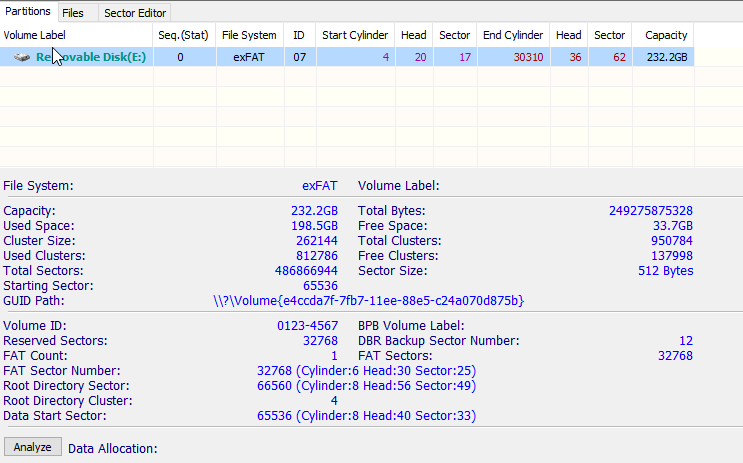The height and width of the screenshot is (463, 743).
Task: Click Head header right of Start Cylinder
Action: 413,35
